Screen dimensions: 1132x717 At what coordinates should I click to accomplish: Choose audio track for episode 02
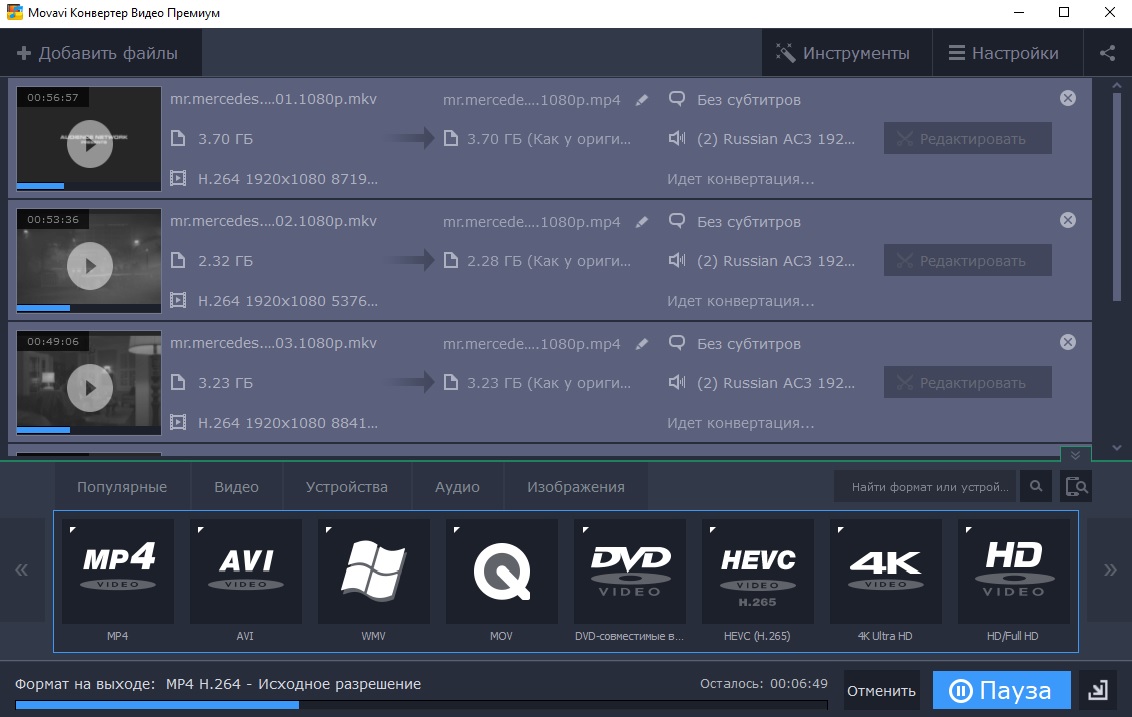click(762, 261)
